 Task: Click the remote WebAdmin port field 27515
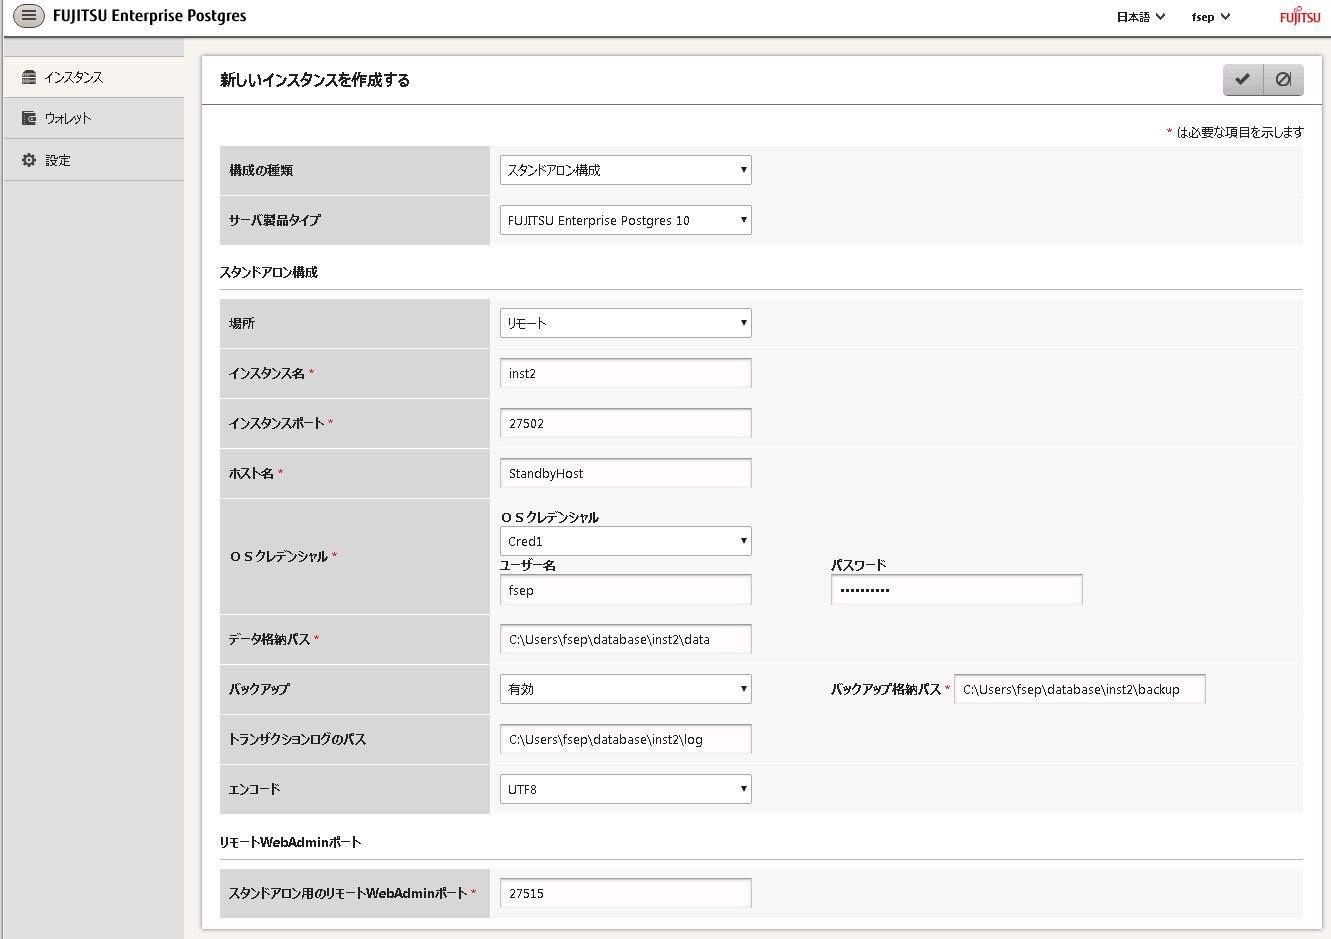626,893
